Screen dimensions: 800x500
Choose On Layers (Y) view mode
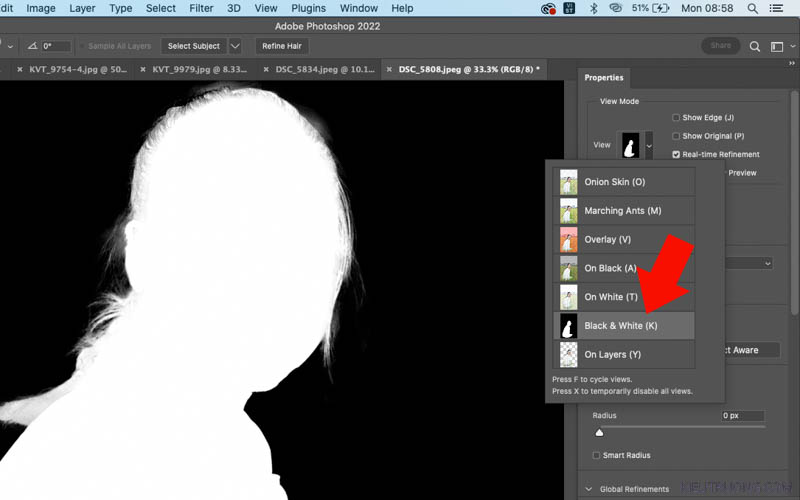[624, 355]
